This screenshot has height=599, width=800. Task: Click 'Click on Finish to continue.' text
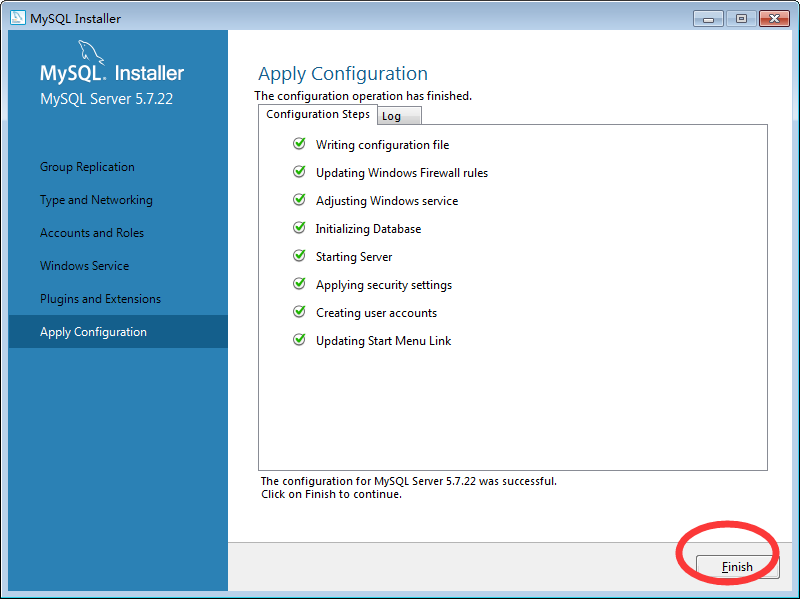coord(332,494)
